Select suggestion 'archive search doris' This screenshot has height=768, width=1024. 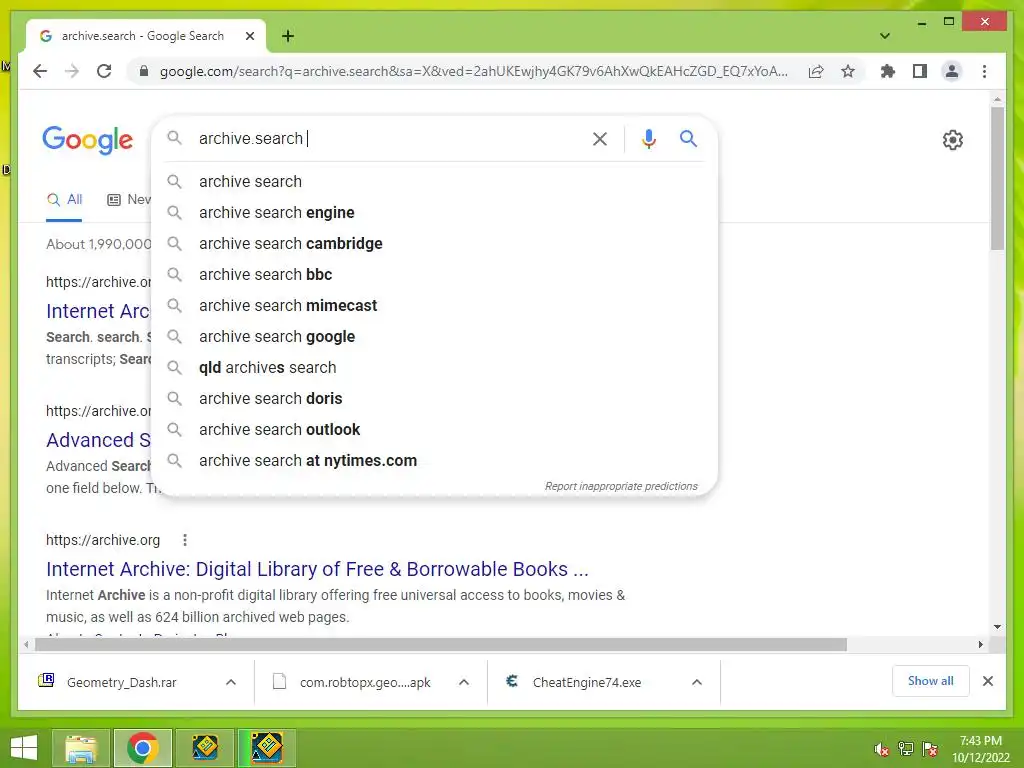coord(434,398)
